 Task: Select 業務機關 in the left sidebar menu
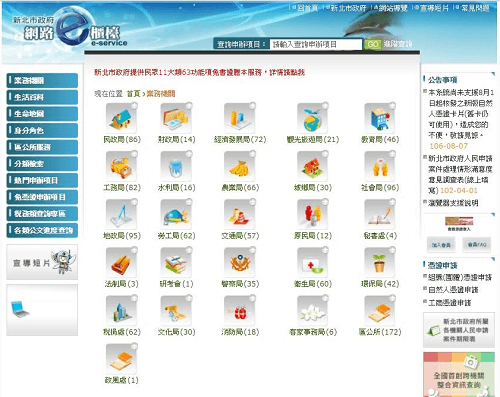[x=42, y=80]
